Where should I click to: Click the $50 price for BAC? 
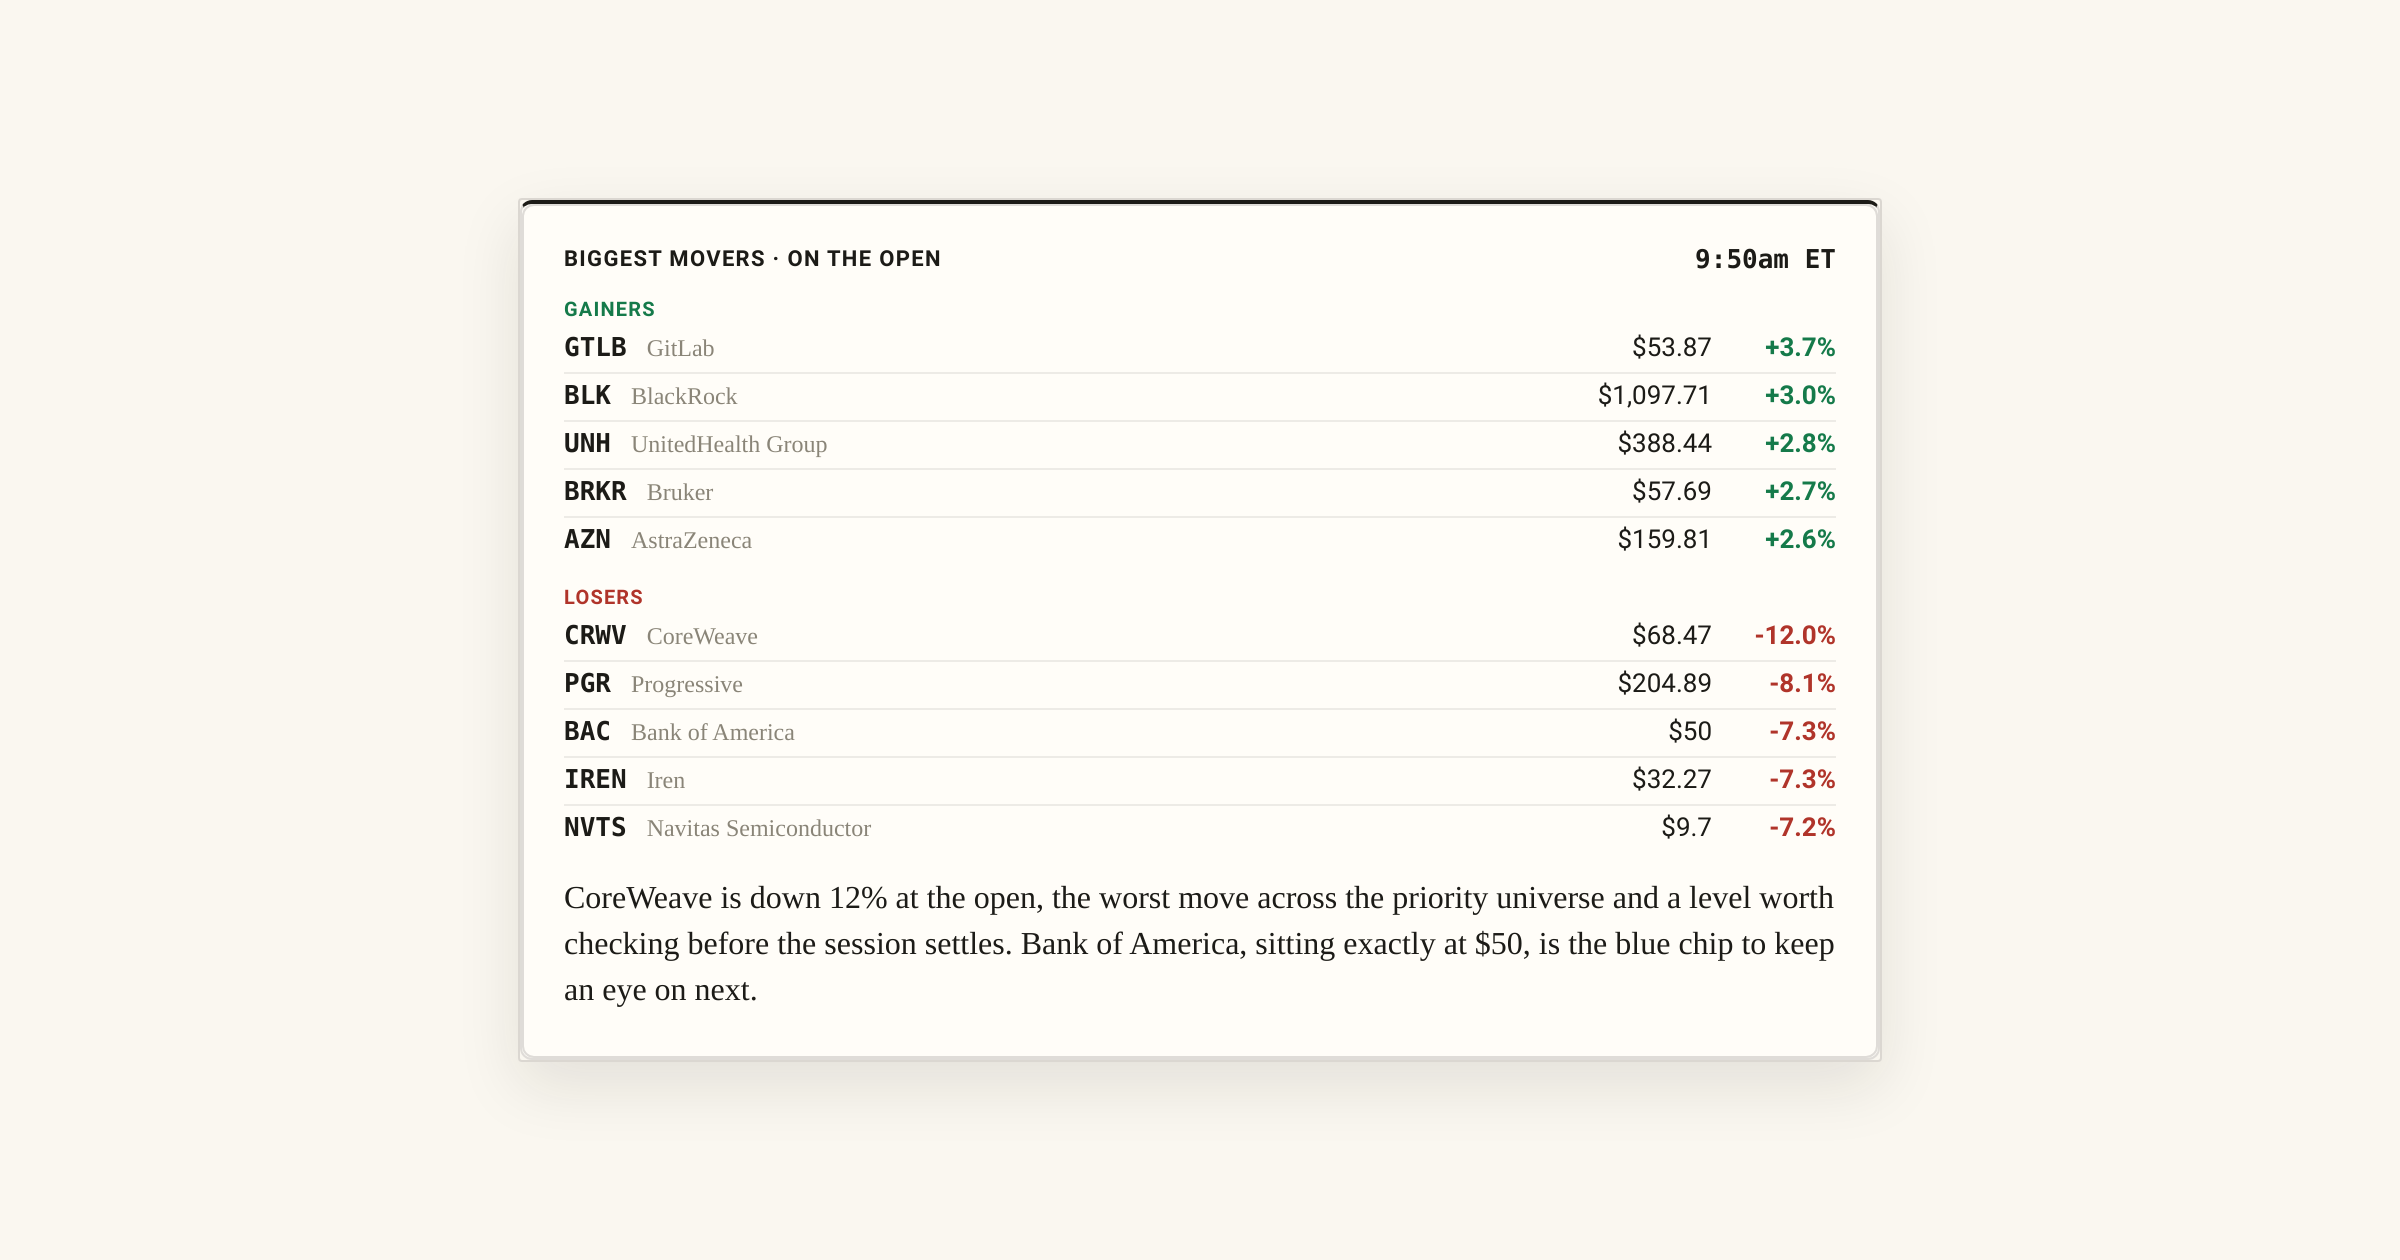click(1689, 731)
